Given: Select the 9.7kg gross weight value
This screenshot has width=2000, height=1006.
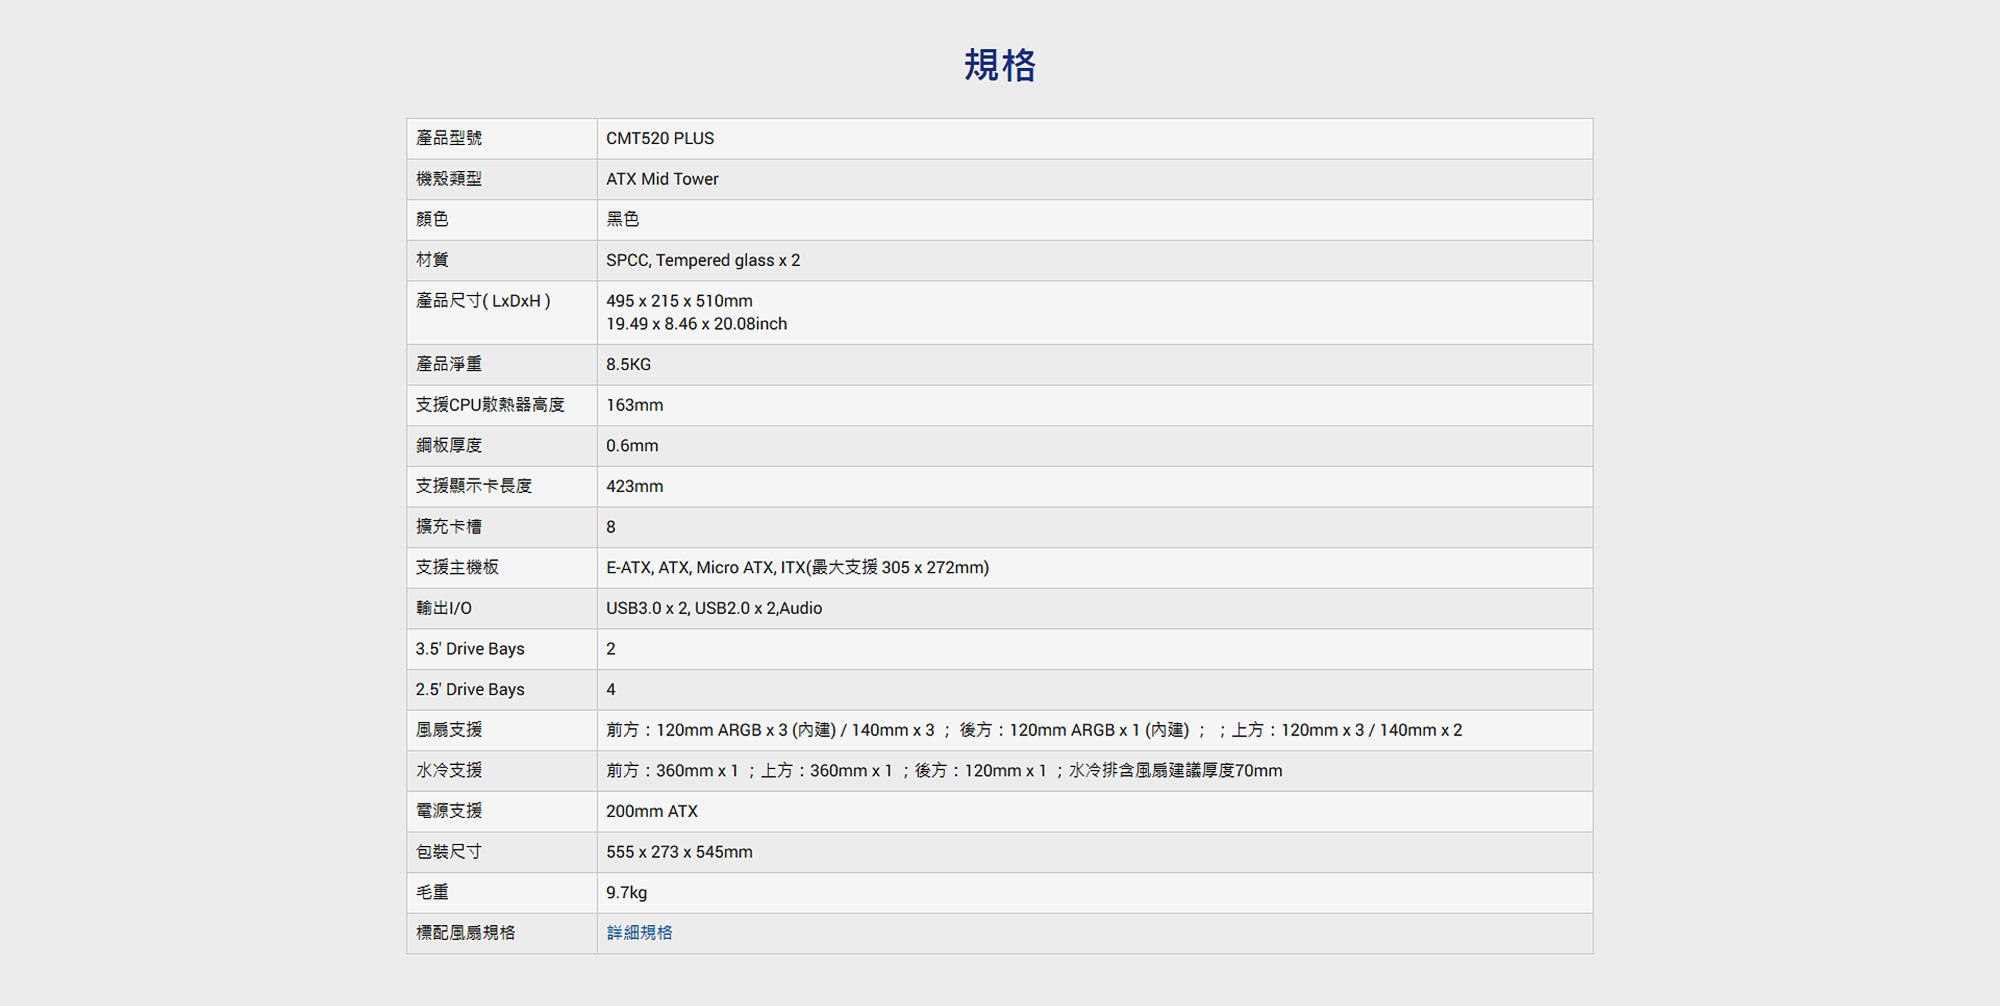Looking at the screenshot, I should [x=626, y=893].
